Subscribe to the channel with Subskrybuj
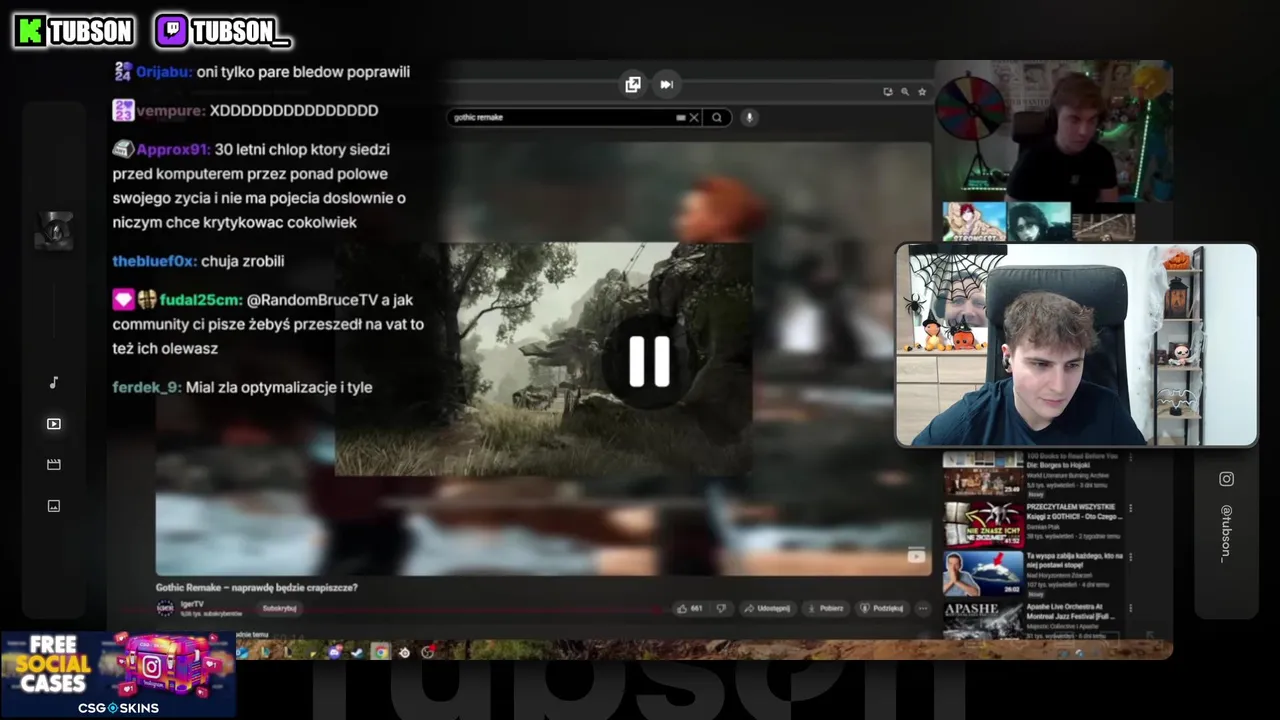1280x720 pixels. [x=279, y=608]
